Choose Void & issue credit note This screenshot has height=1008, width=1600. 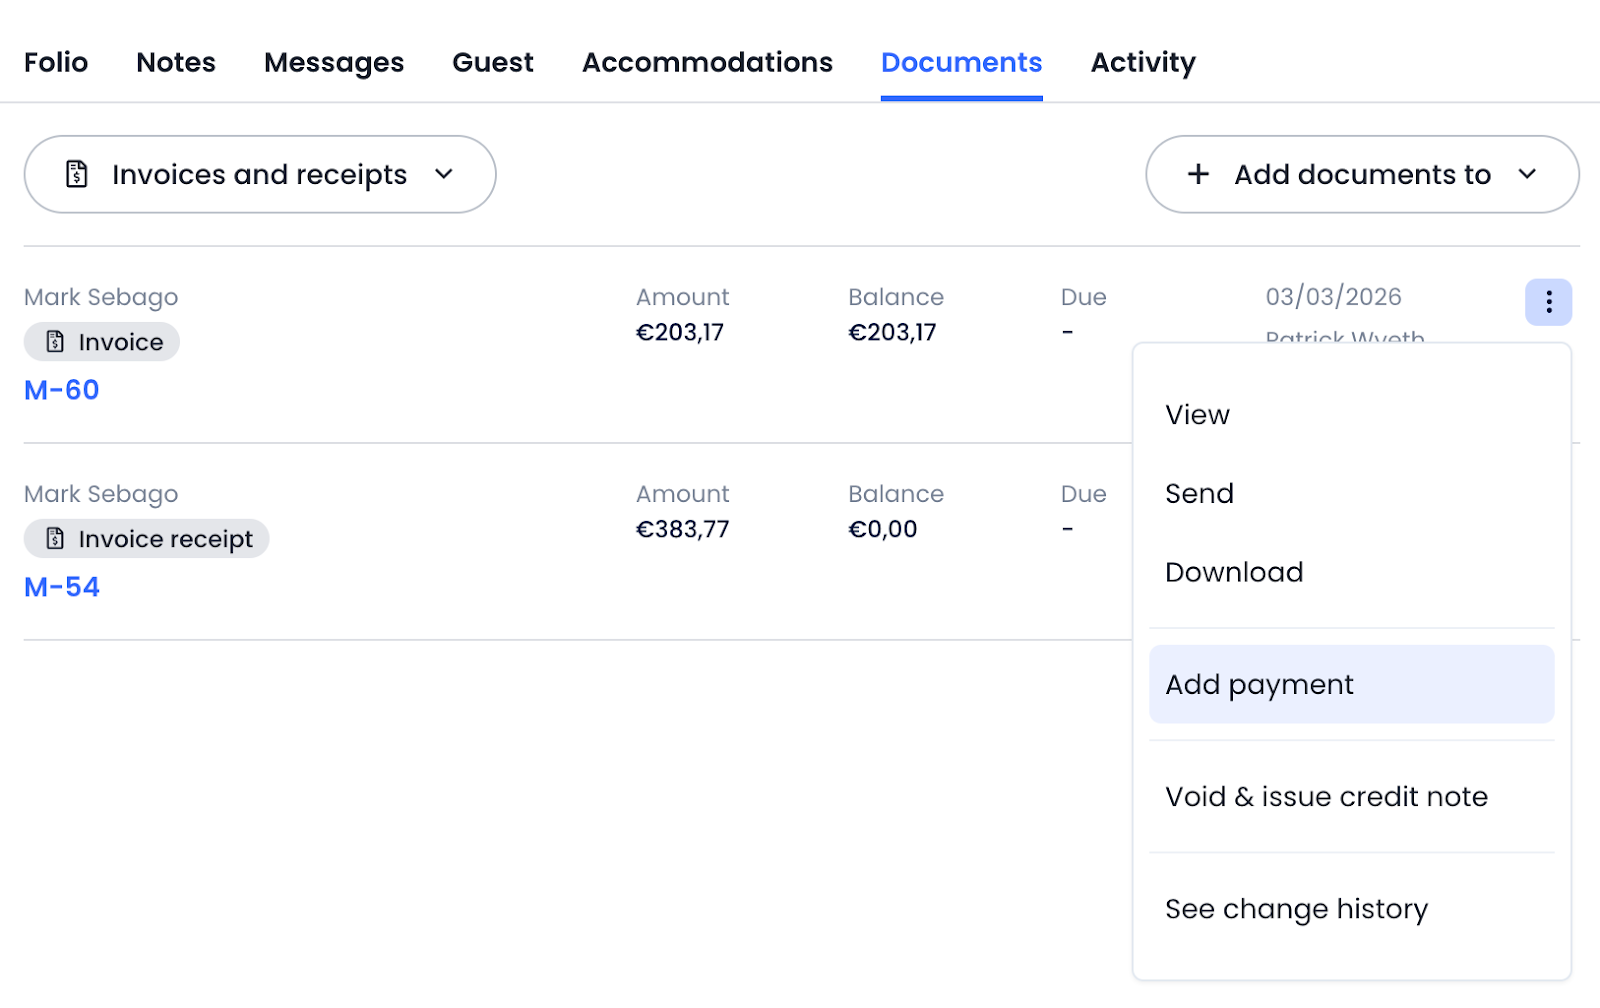pos(1326,797)
